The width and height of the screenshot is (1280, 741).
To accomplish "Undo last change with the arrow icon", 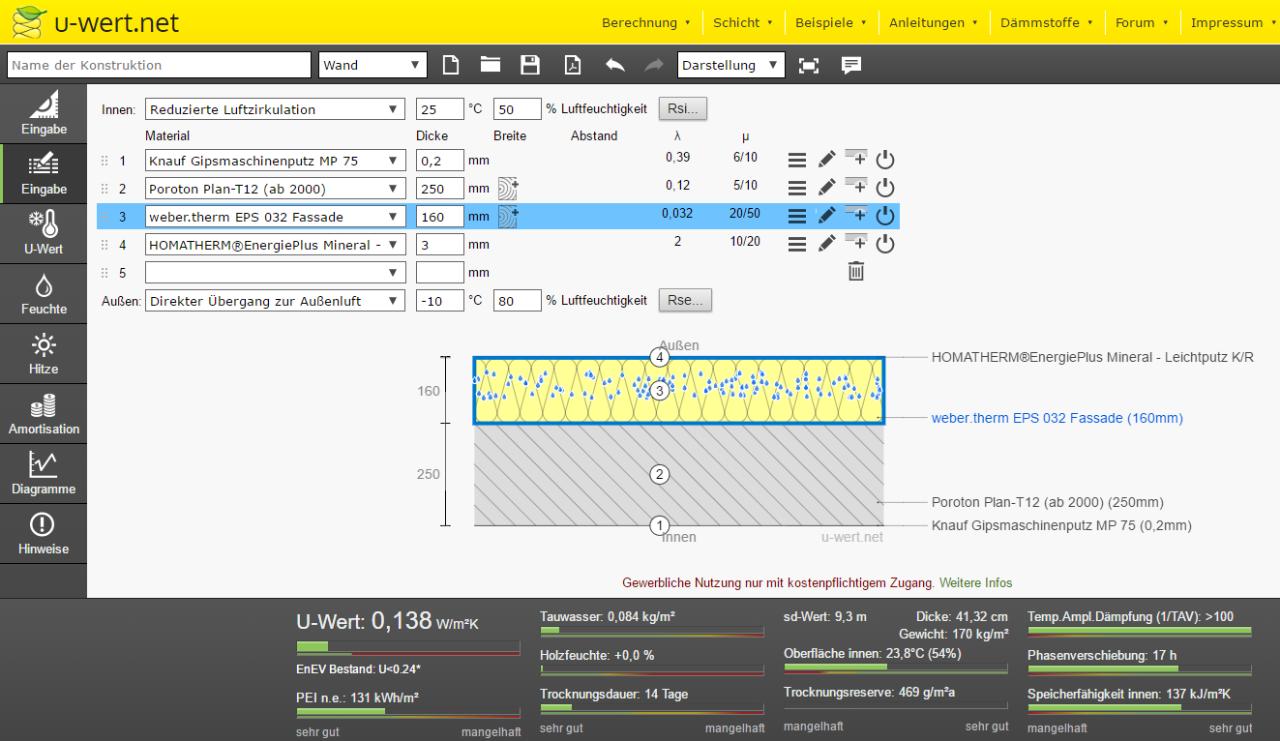I will click(615, 65).
